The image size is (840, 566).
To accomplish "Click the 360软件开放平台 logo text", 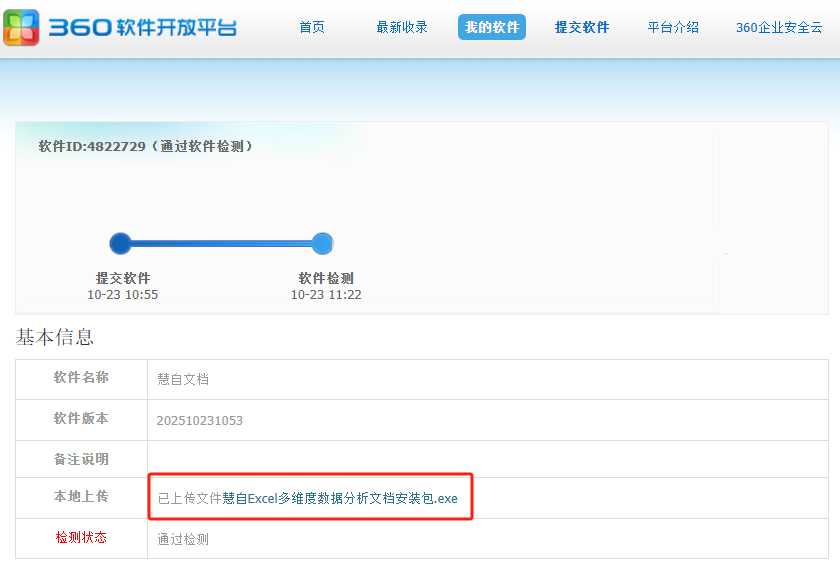I will tap(142, 27).
